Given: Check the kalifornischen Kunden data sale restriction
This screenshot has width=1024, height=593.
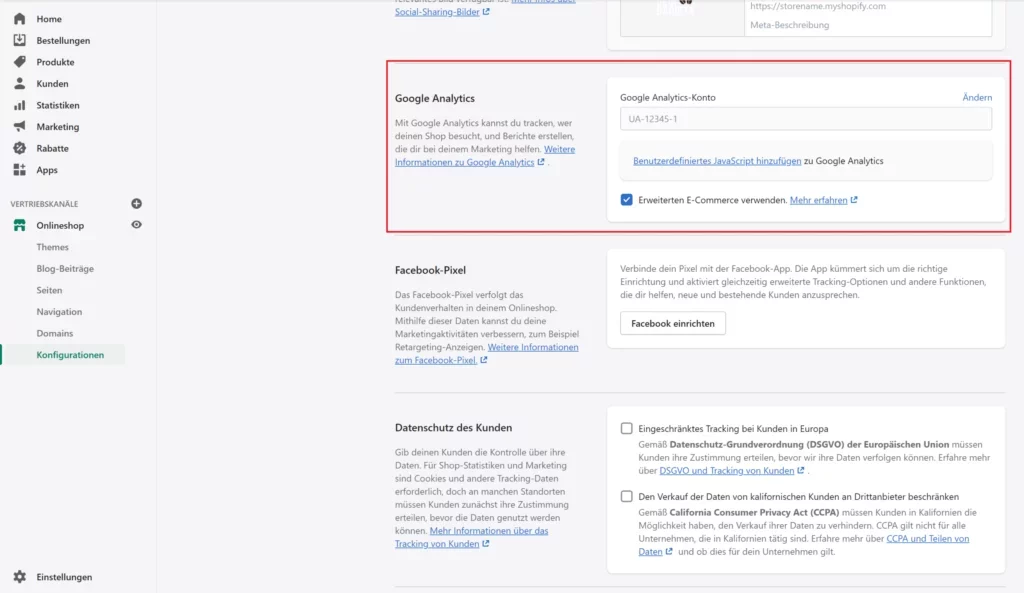Looking at the screenshot, I should 626,496.
